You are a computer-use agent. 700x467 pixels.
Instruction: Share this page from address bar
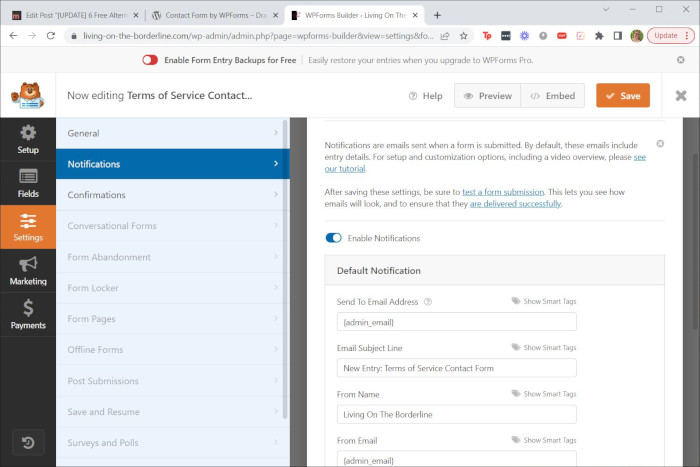click(x=445, y=36)
